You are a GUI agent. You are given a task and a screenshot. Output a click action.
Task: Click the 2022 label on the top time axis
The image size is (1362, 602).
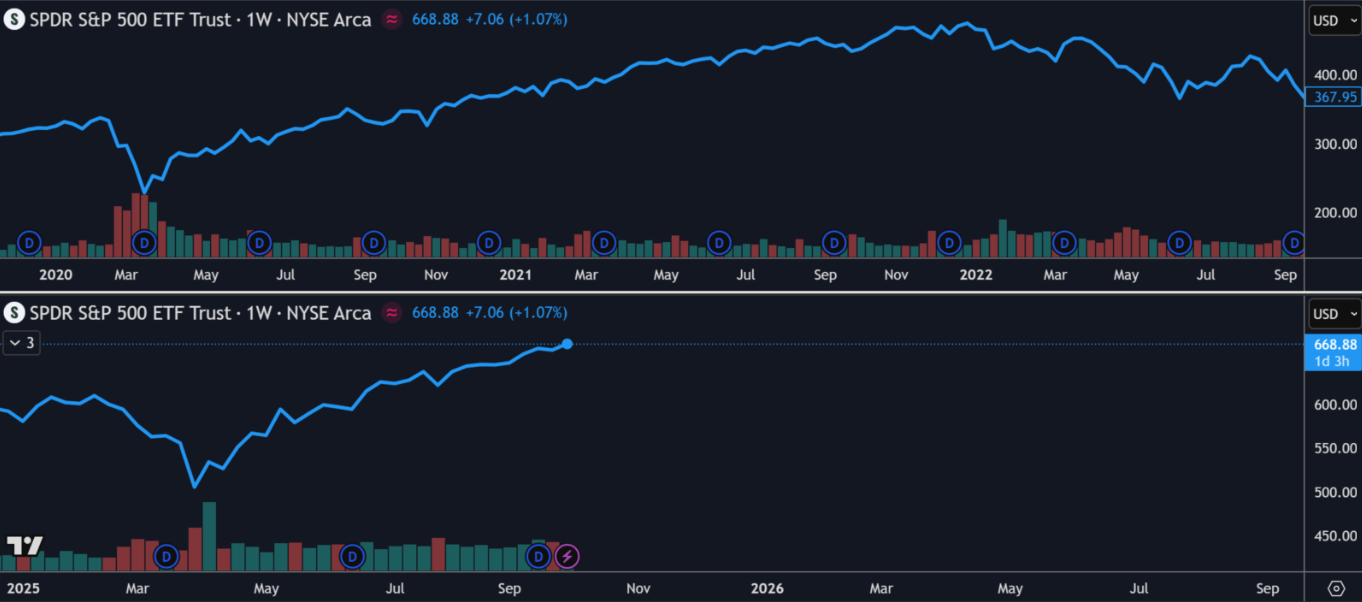pos(975,274)
